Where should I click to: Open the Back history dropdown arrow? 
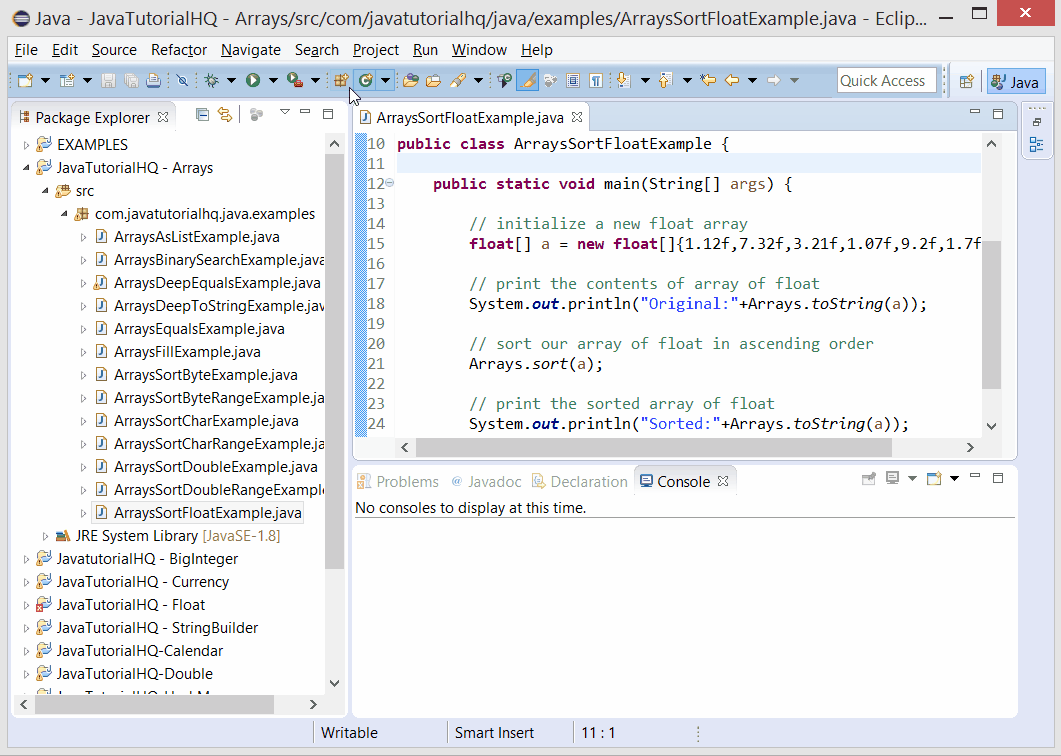pyautogui.click(x=752, y=81)
